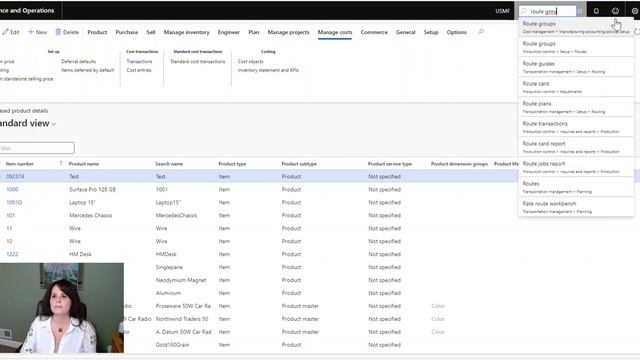Switch to Manage inventory tab
This screenshot has width=640, height=360.
tap(187, 32)
